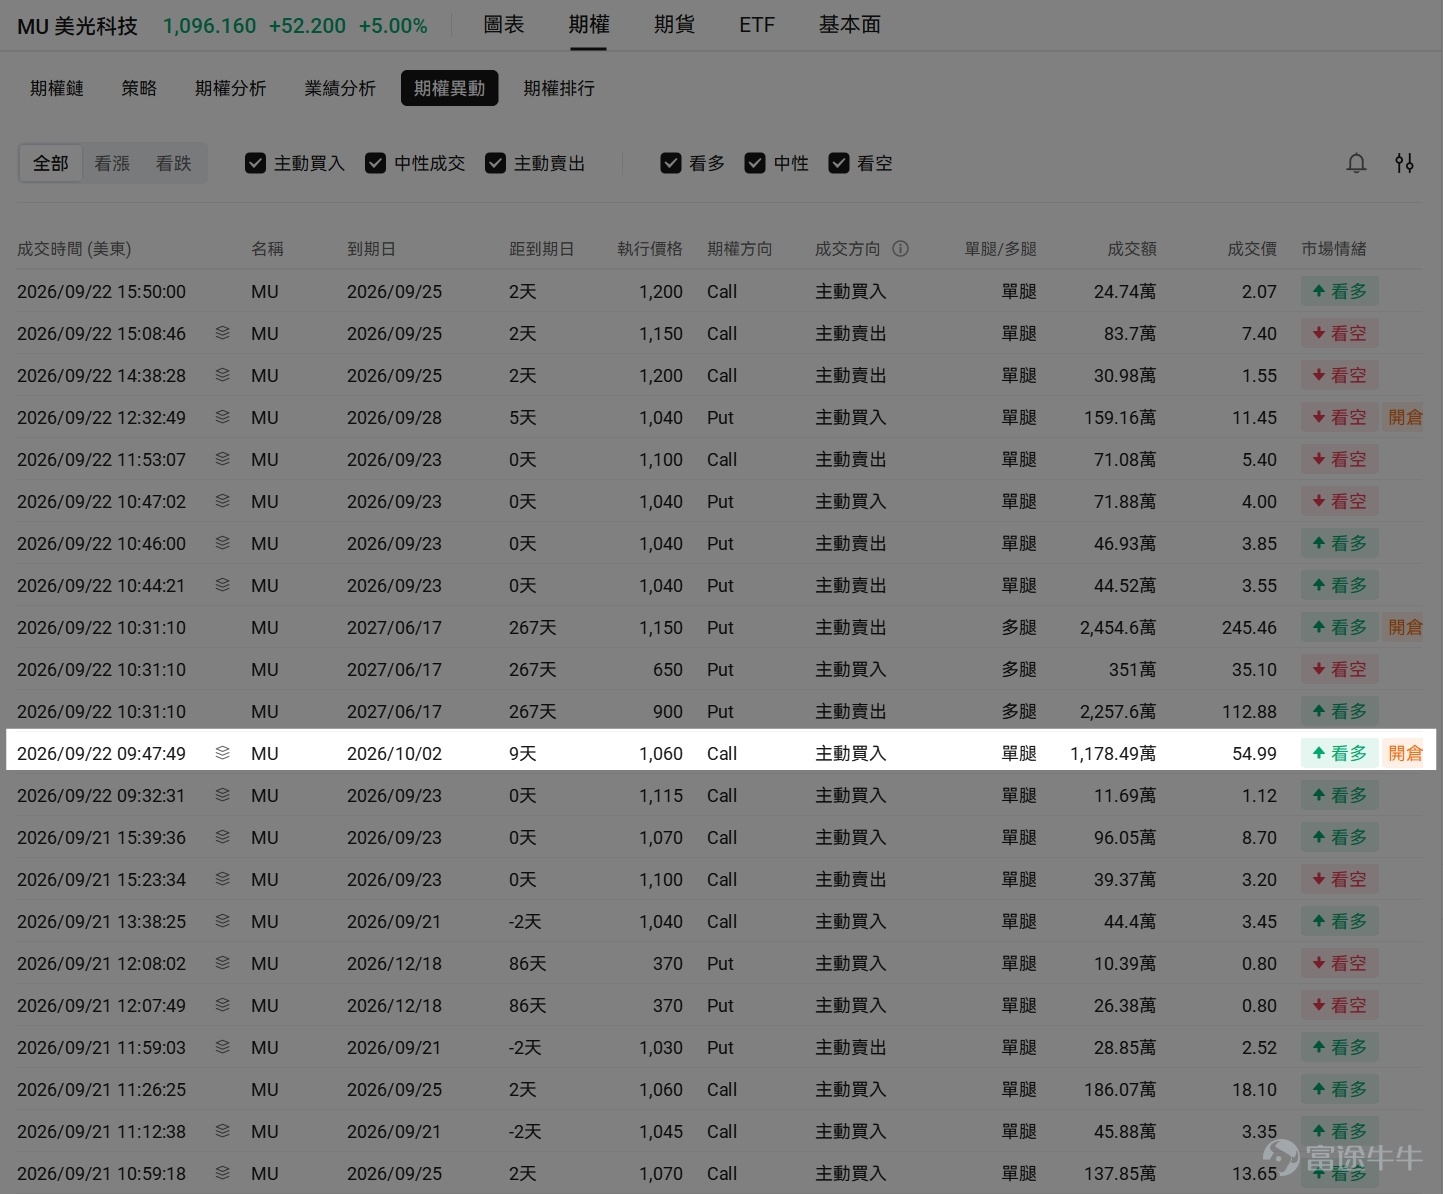
Task: Open the ETF tab
Action: pyautogui.click(x=757, y=25)
